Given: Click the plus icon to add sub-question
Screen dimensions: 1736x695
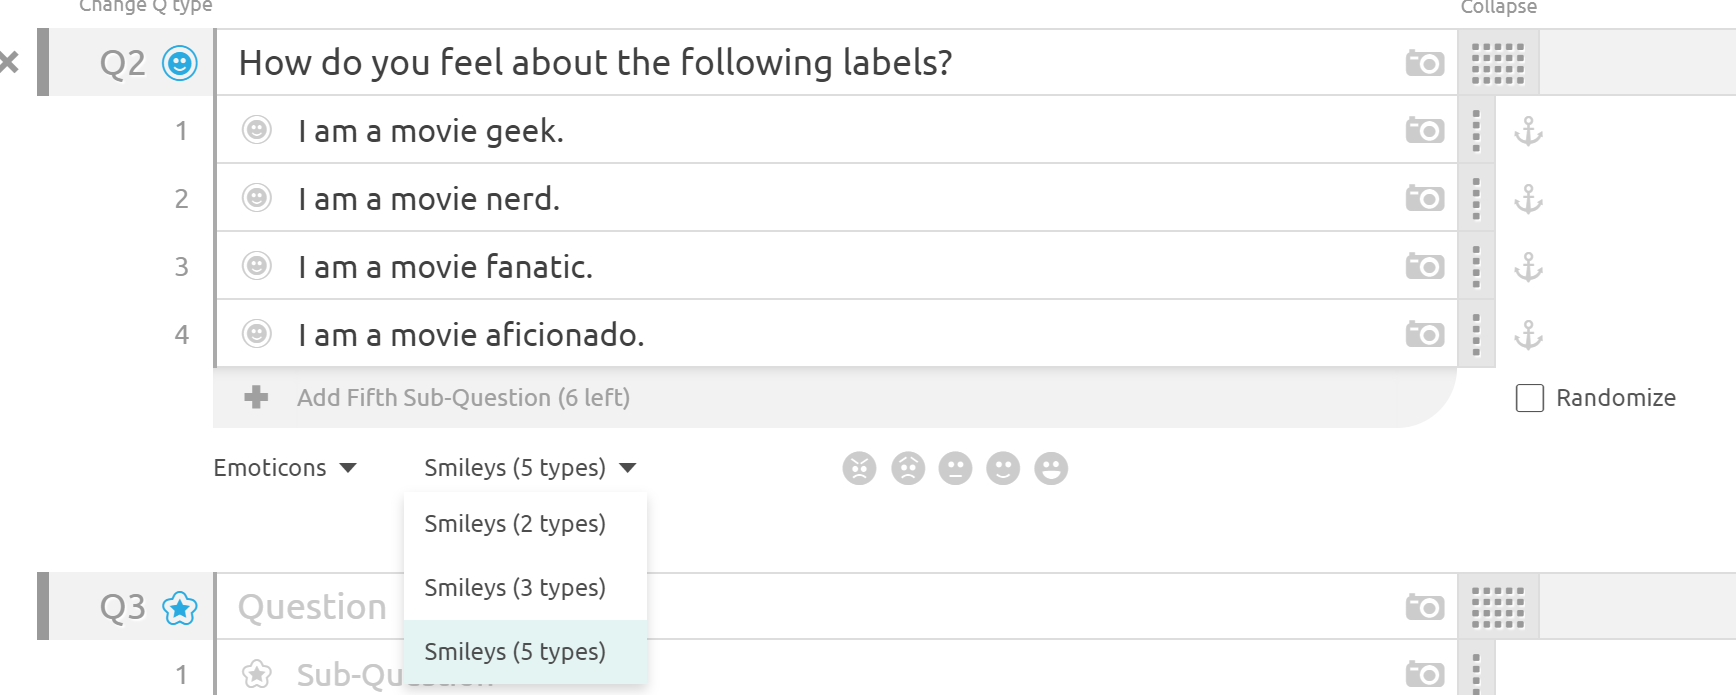Looking at the screenshot, I should pos(256,398).
